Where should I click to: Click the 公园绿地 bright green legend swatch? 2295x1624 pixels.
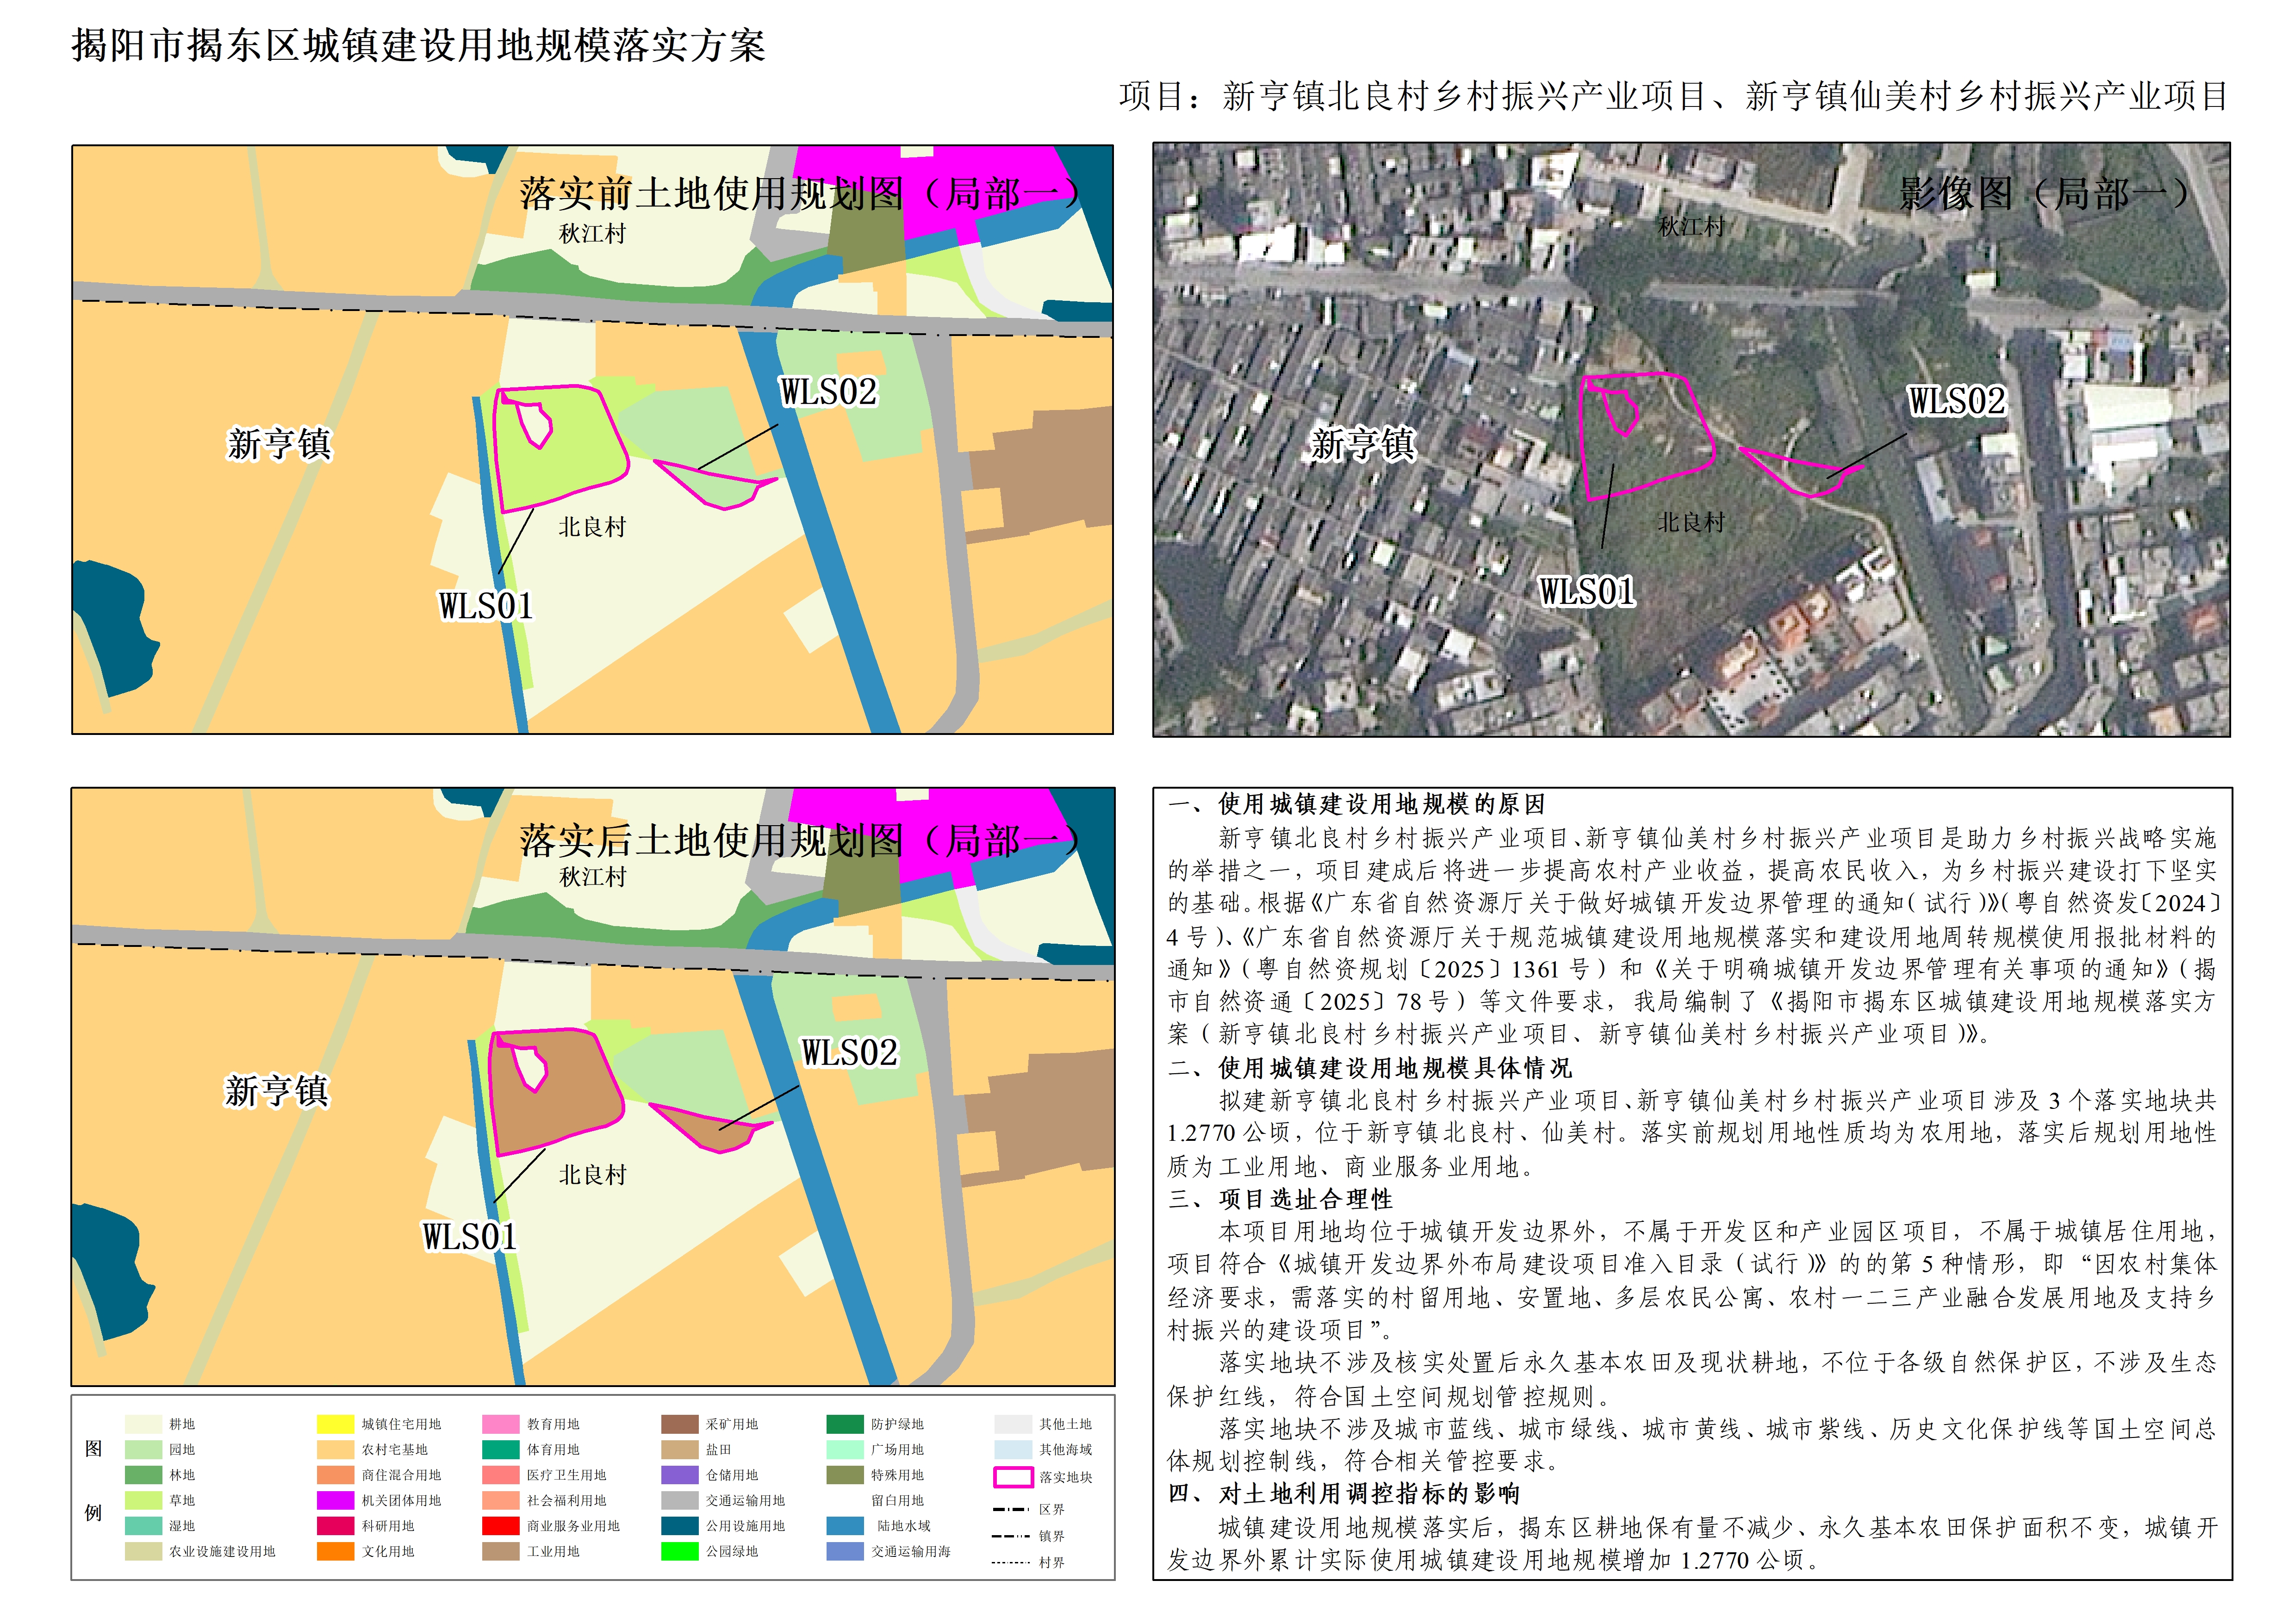pyautogui.click(x=679, y=1551)
